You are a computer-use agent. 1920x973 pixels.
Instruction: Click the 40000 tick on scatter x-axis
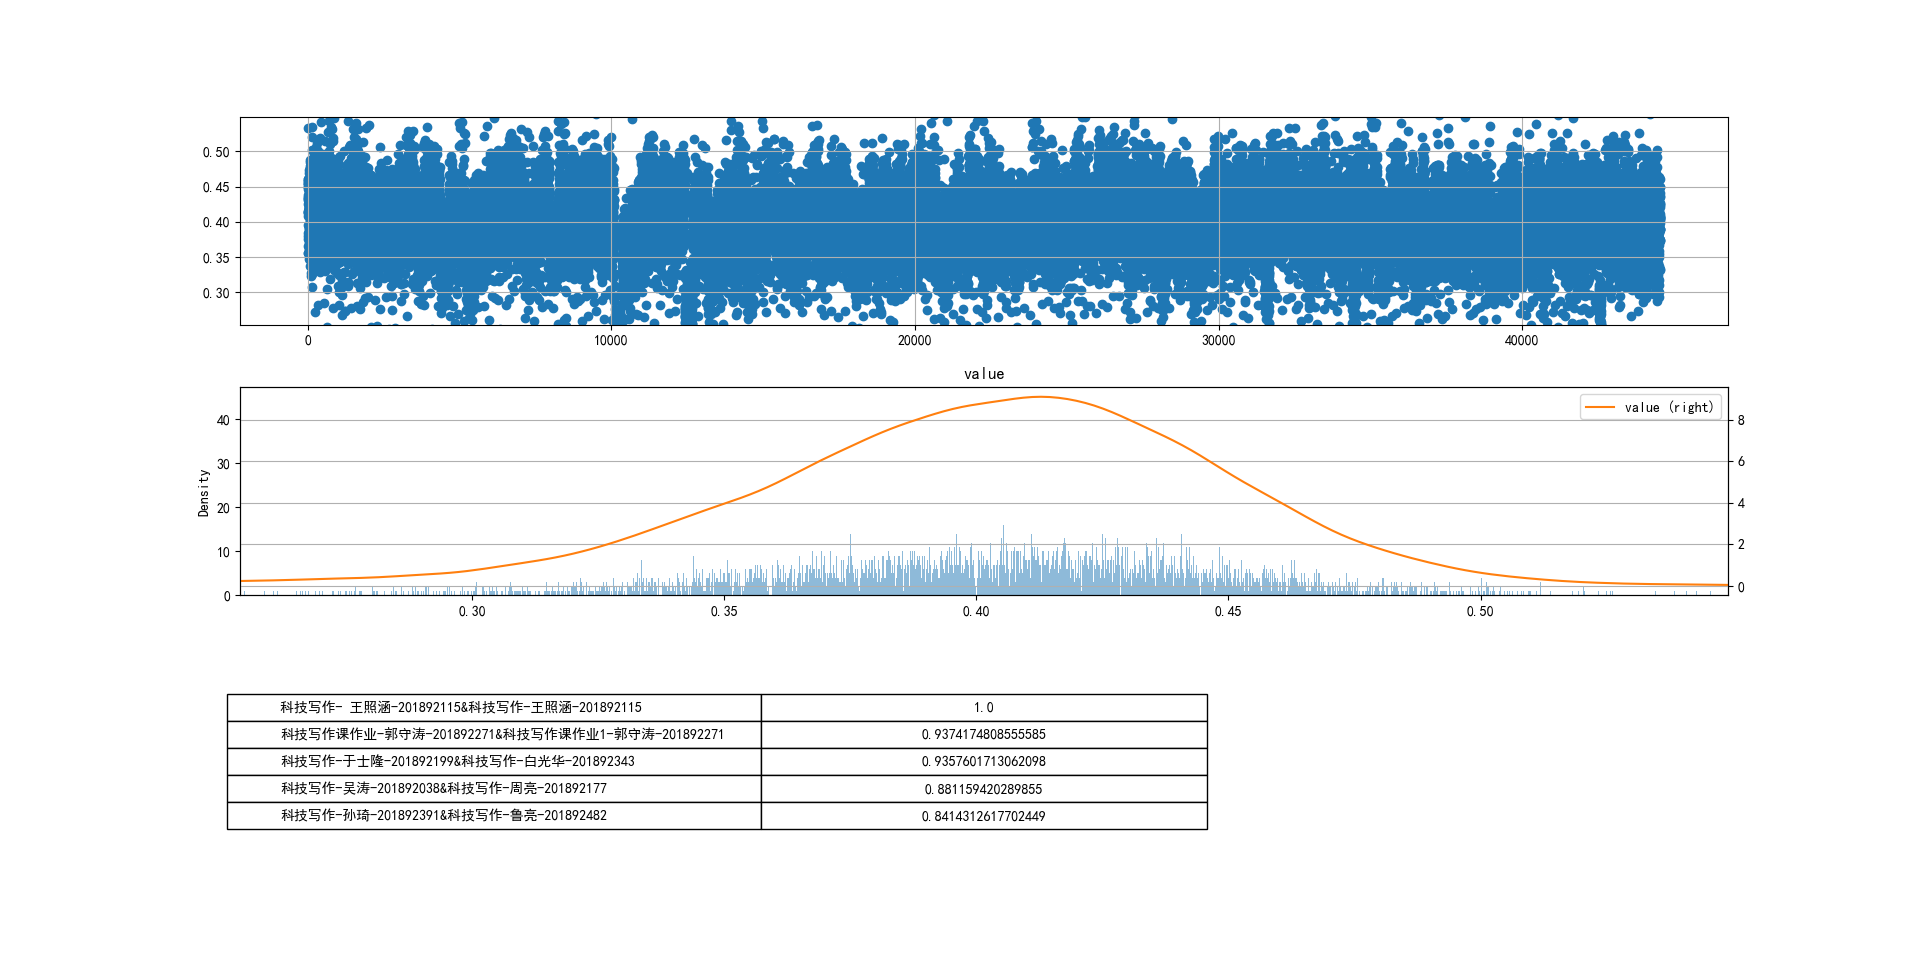pos(1521,341)
